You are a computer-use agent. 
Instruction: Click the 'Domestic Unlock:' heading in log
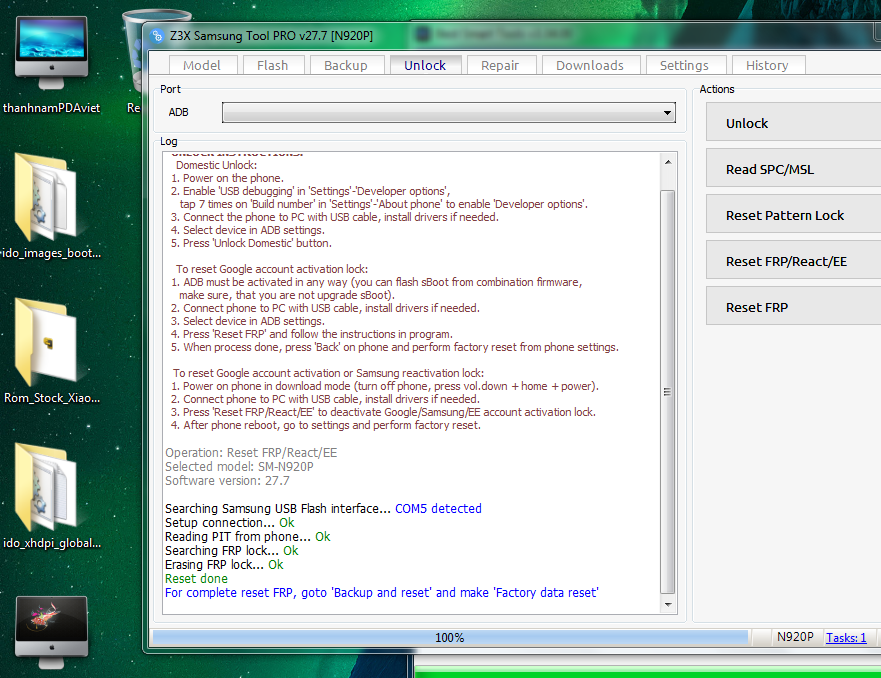(x=216, y=165)
